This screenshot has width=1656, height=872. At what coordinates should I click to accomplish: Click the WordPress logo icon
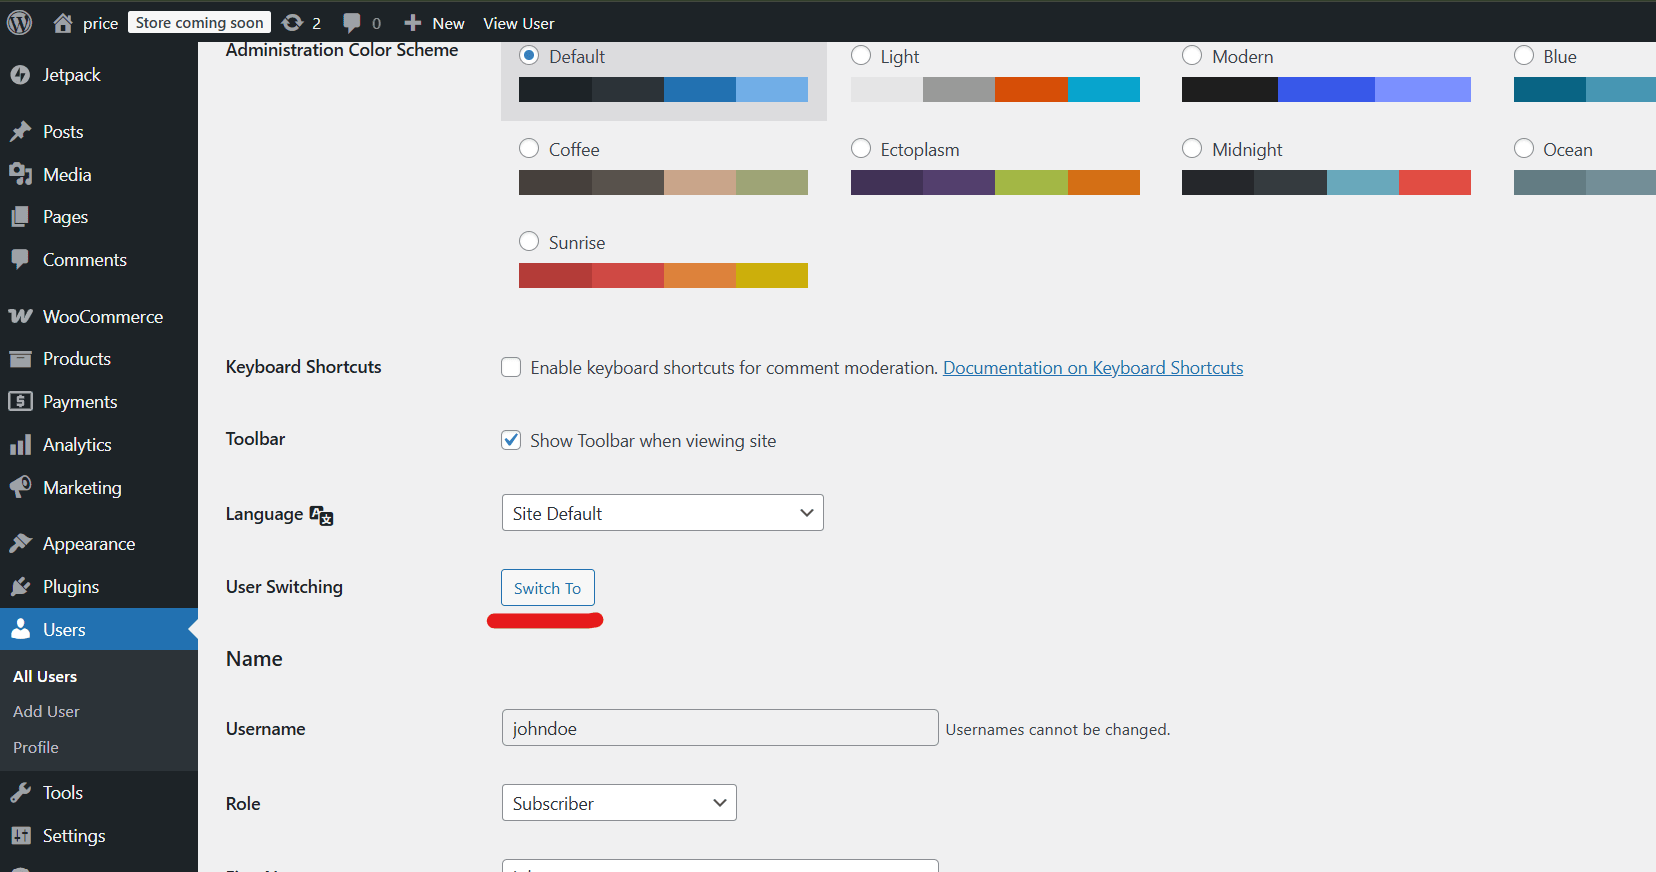pyautogui.click(x=19, y=22)
